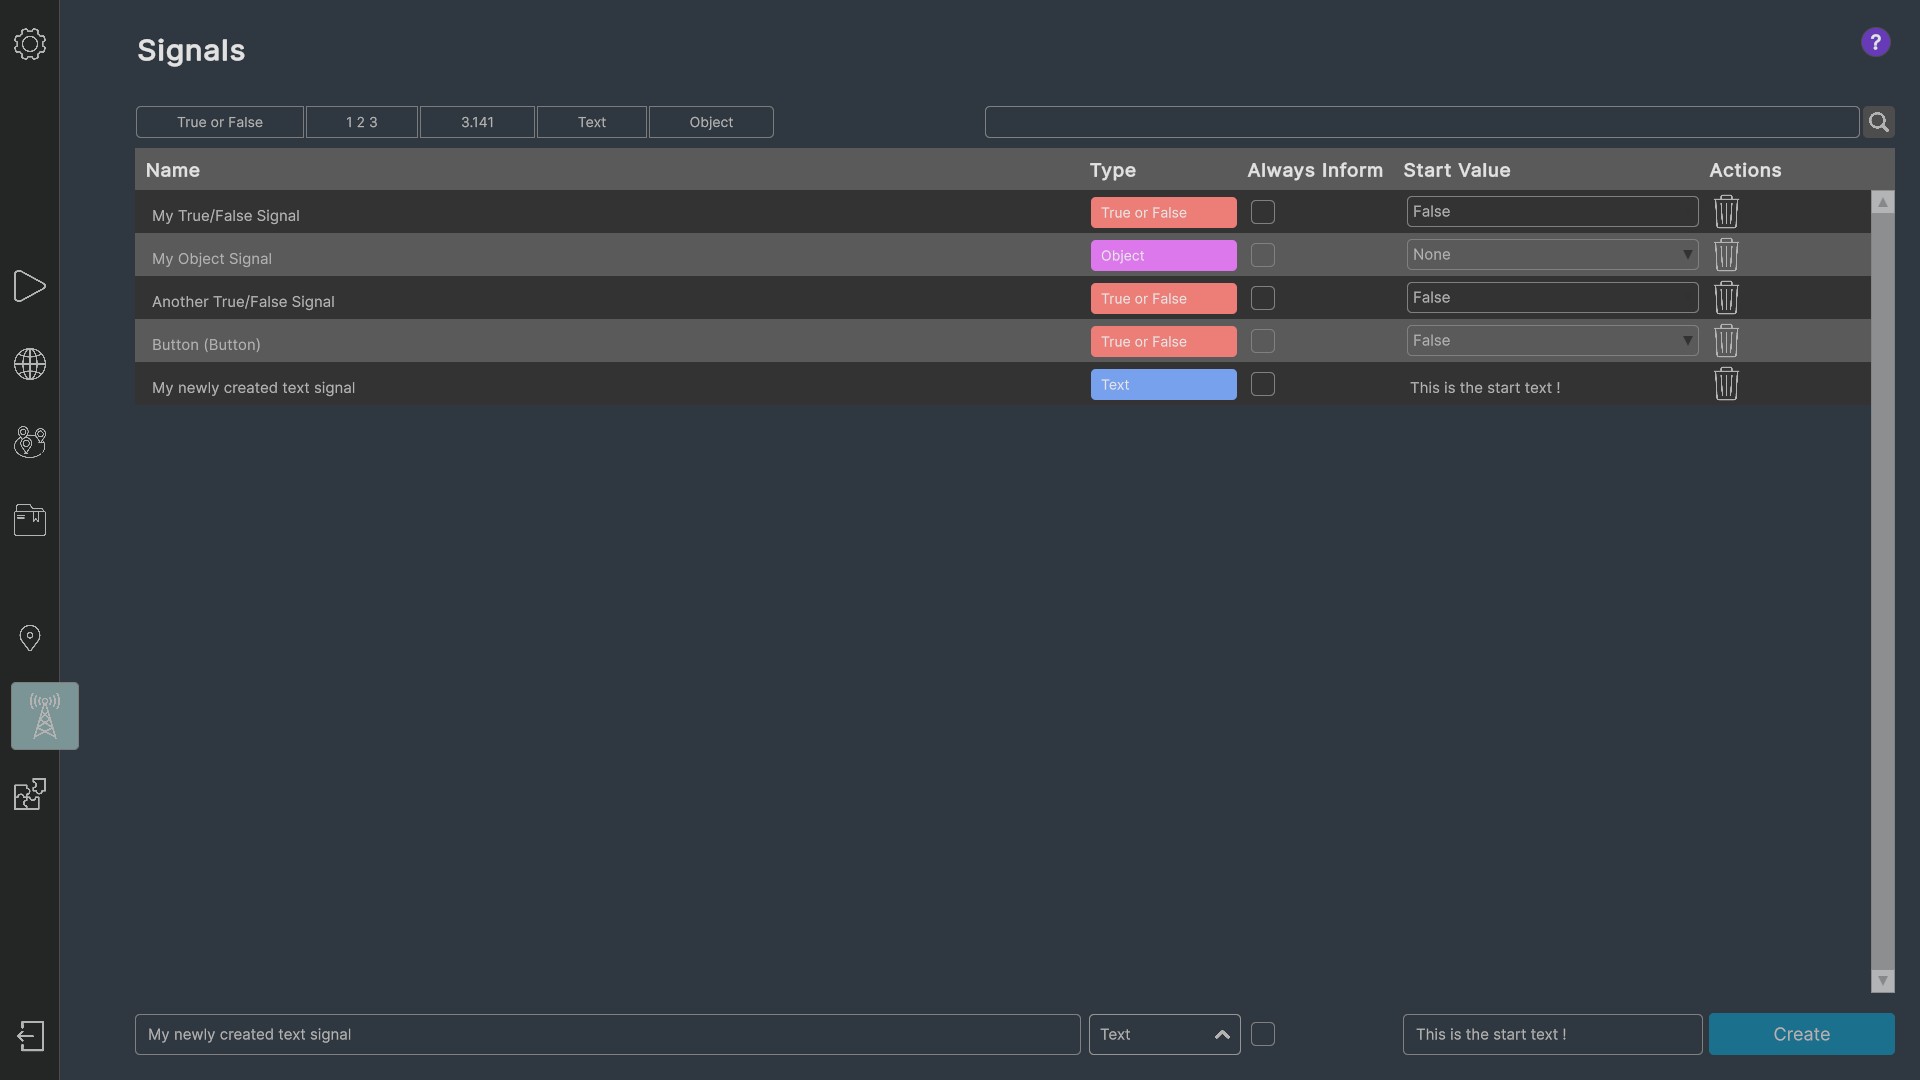Click the magnifier search button
This screenshot has width=1920, height=1080.
click(1879, 122)
